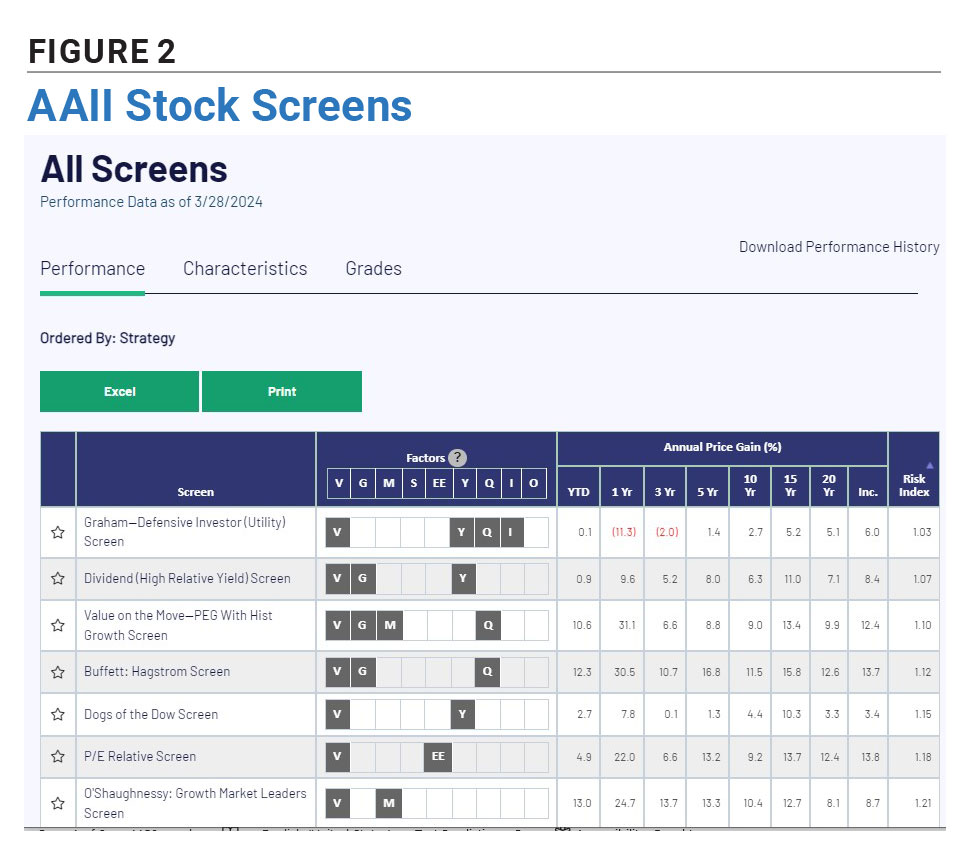Open the Buffett: Hagstrom Screen link
This screenshot has width=970, height=859.
(x=157, y=672)
